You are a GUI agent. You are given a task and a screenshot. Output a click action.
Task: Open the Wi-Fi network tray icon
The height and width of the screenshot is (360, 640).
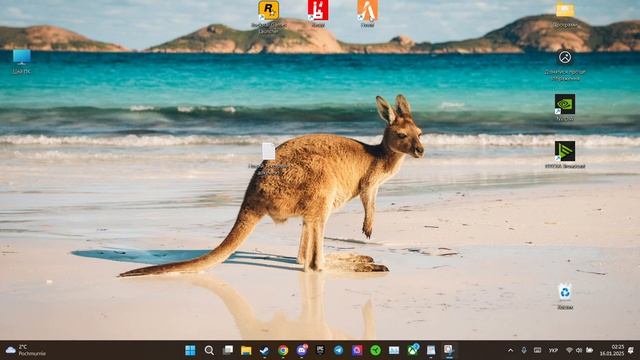tap(569, 350)
